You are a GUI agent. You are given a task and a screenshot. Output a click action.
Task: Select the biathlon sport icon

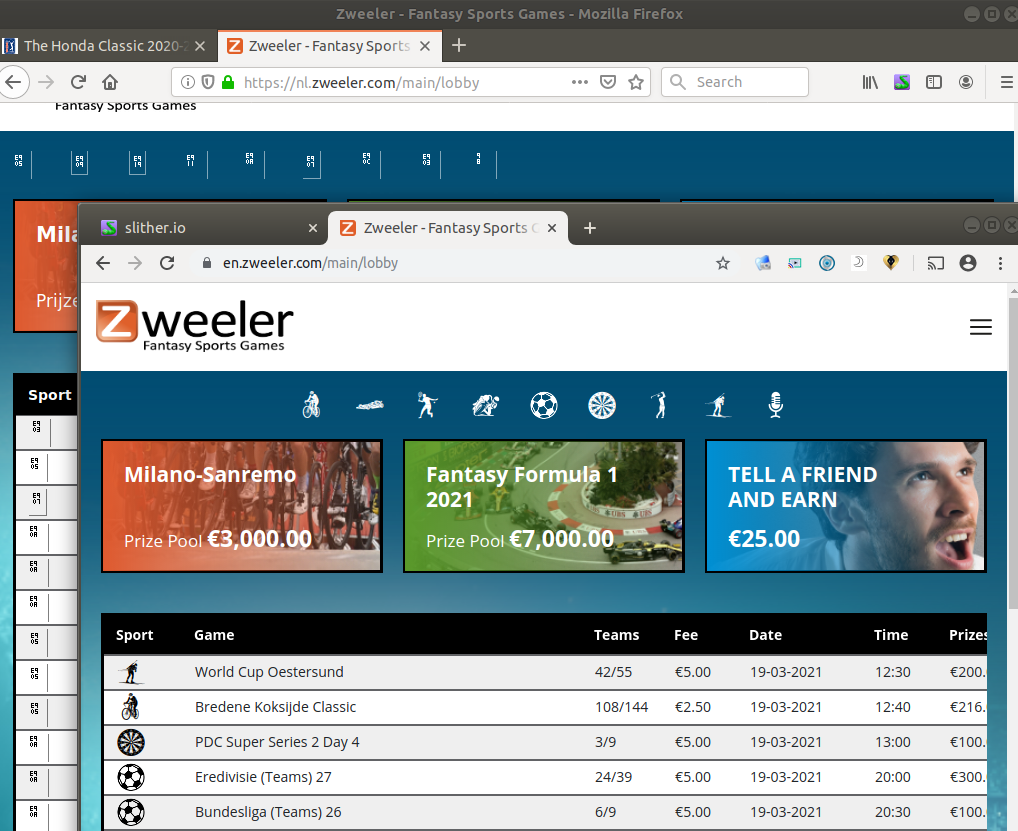tap(718, 405)
